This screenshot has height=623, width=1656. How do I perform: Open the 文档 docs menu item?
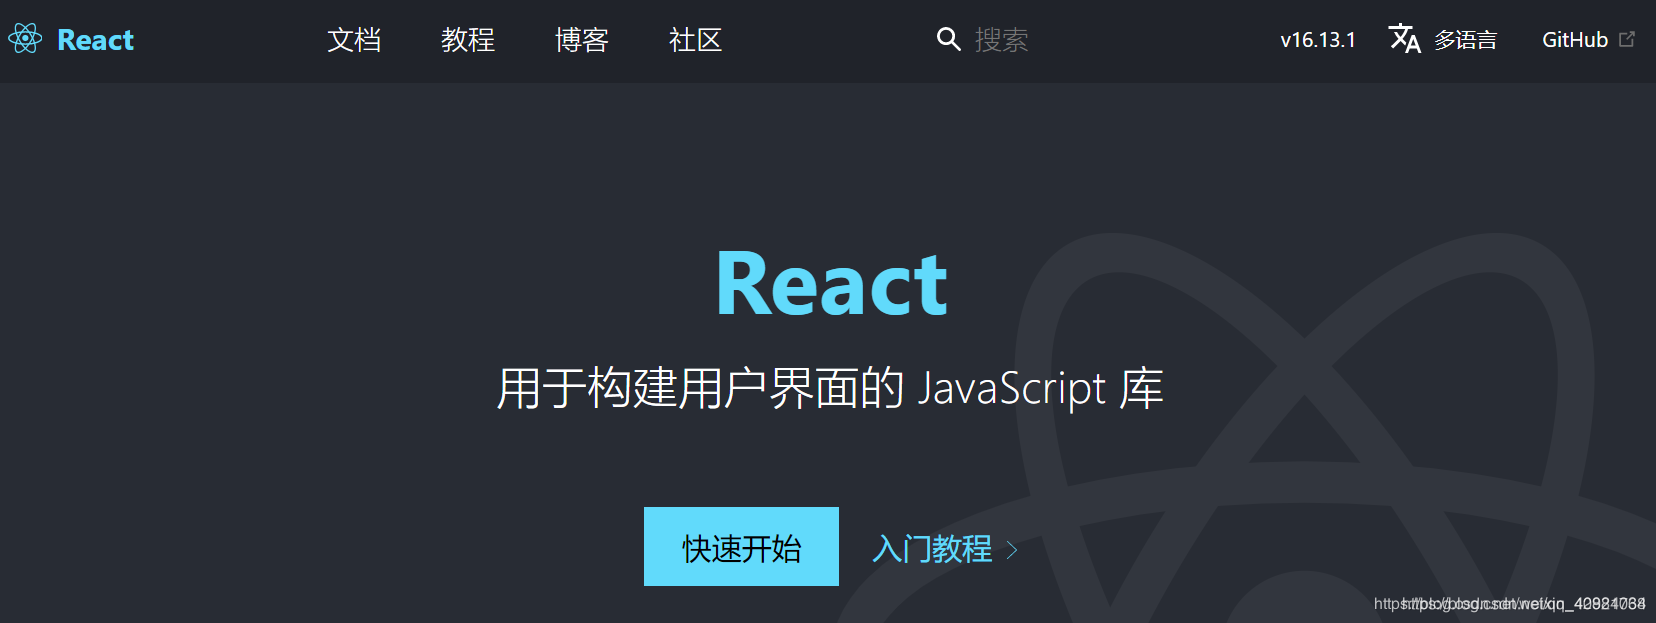click(354, 40)
